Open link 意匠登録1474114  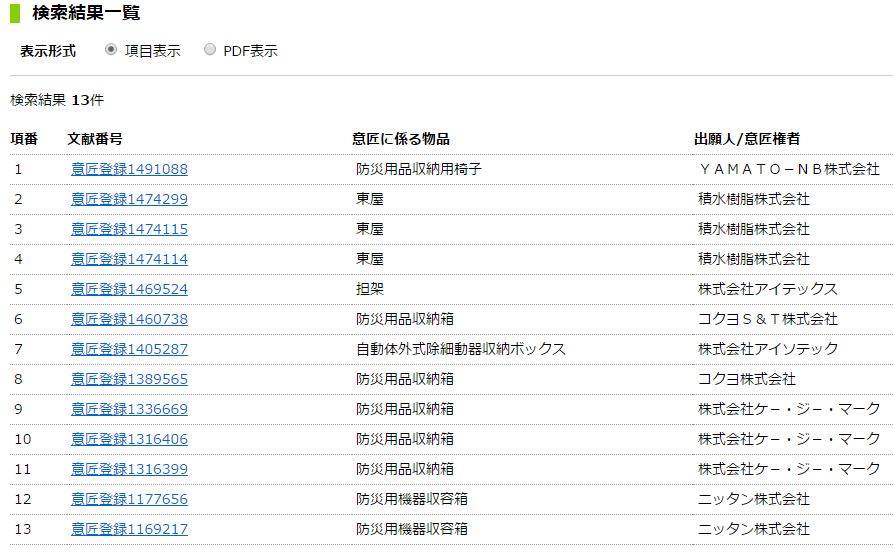(x=129, y=259)
